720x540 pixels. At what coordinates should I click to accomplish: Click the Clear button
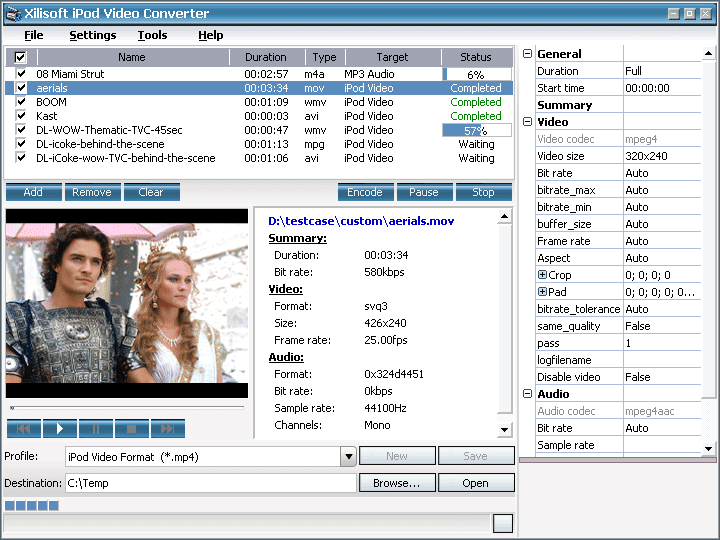[x=152, y=192]
